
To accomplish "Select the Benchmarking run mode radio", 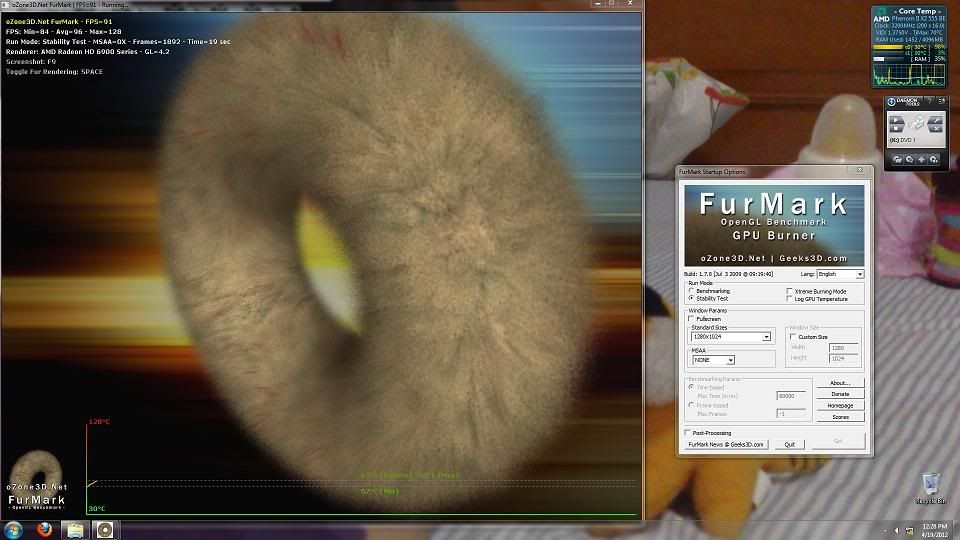I will pos(692,291).
